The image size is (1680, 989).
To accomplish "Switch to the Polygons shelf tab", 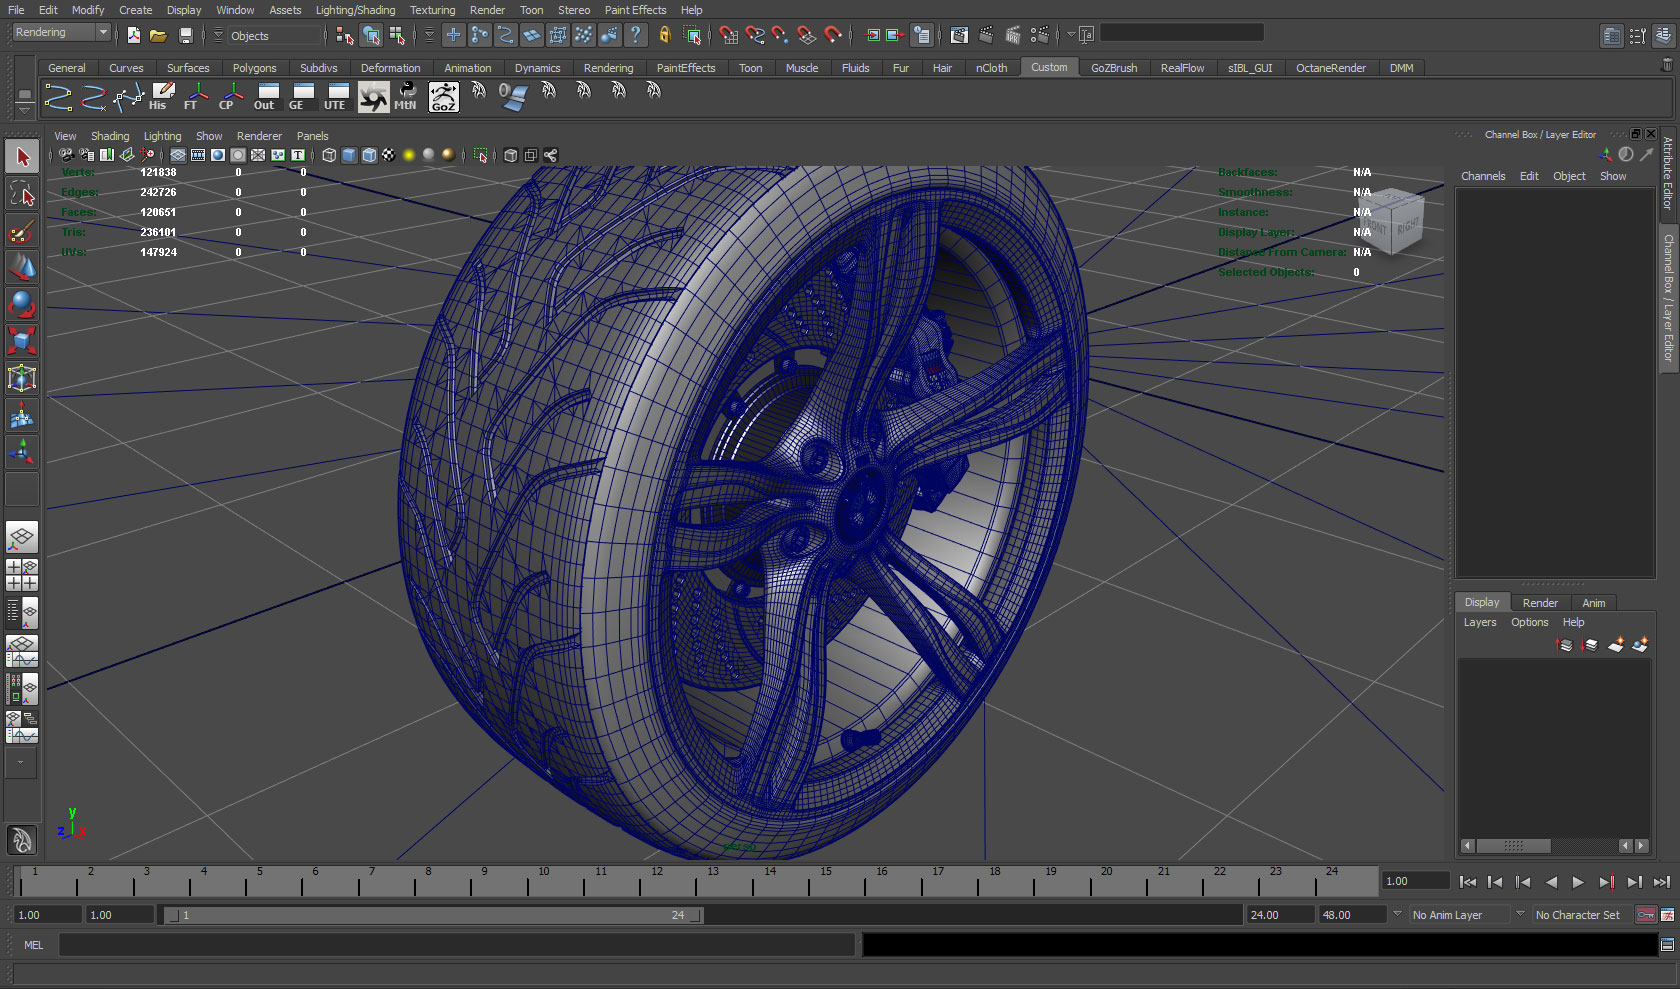I will tap(254, 68).
